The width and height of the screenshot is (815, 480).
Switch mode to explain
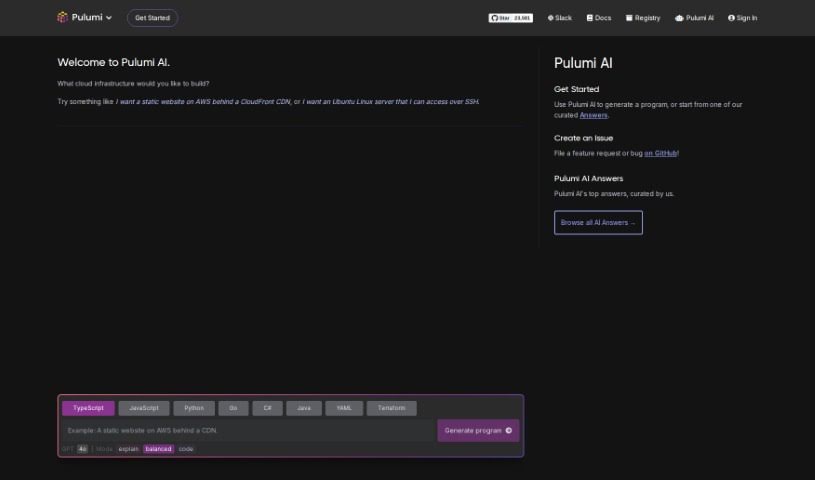coord(128,449)
